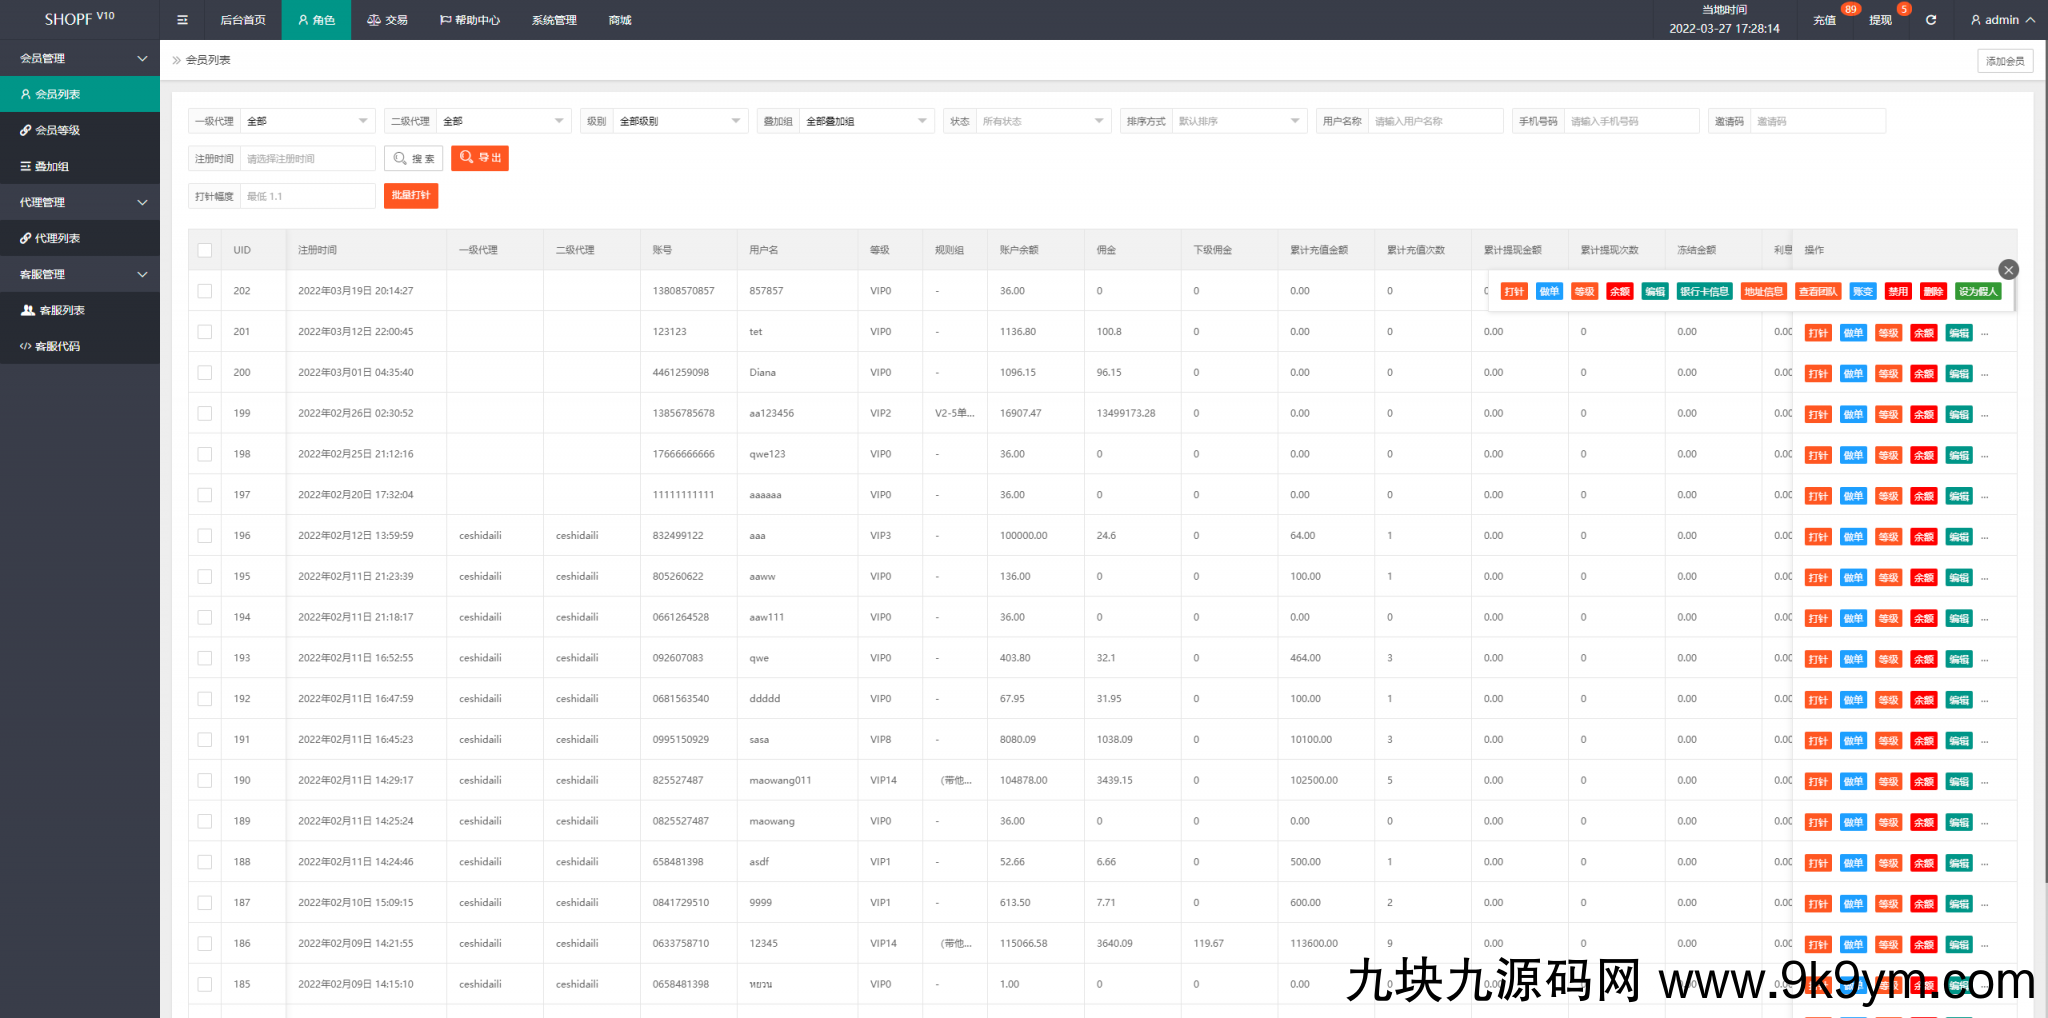The height and width of the screenshot is (1018, 2048).
Task: Tick the checkbox for UID 202 row
Action: [205, 291]
